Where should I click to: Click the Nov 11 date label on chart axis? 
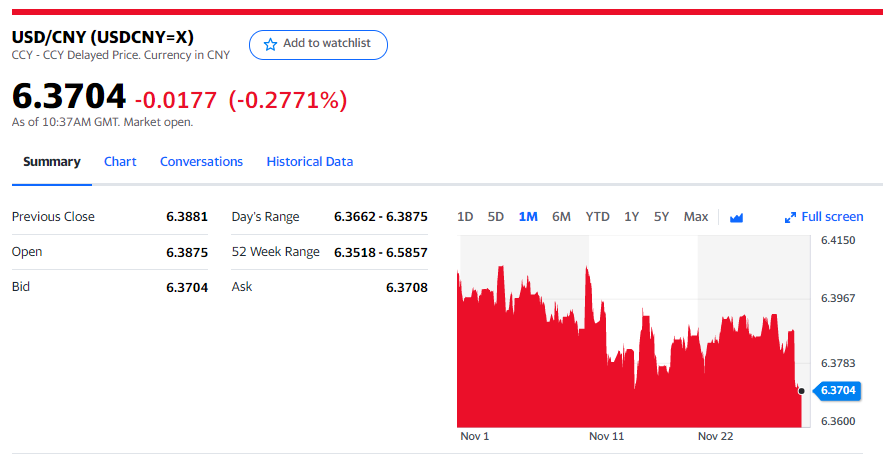tap(606, 437)
